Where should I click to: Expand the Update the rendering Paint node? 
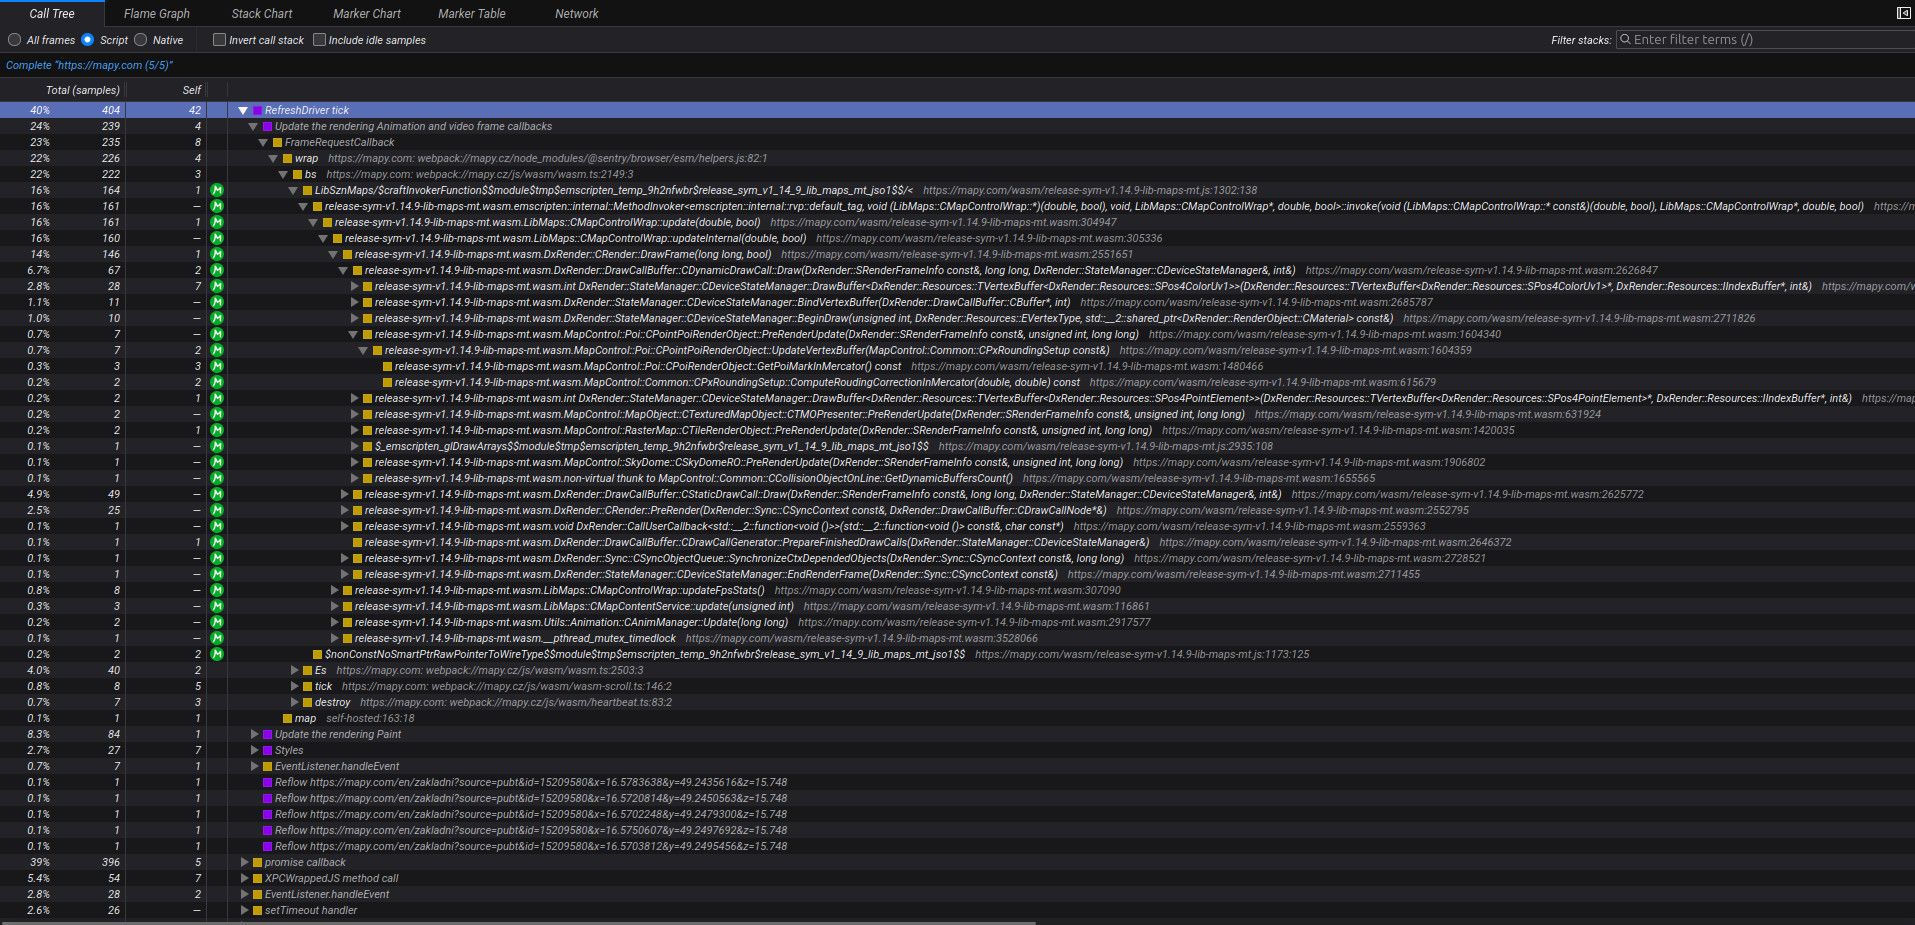[x=255, y=734]
